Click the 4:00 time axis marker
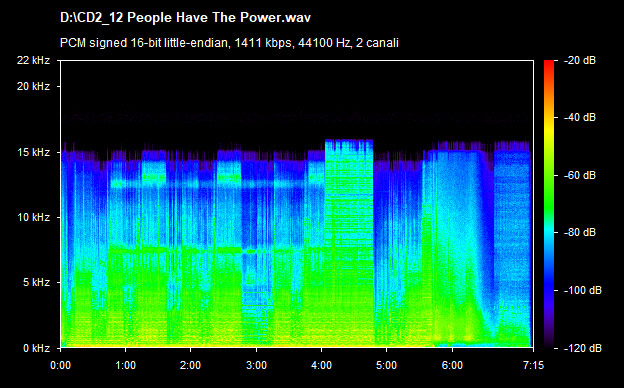This screenshot has width=624, height=388. pos(321,365)
